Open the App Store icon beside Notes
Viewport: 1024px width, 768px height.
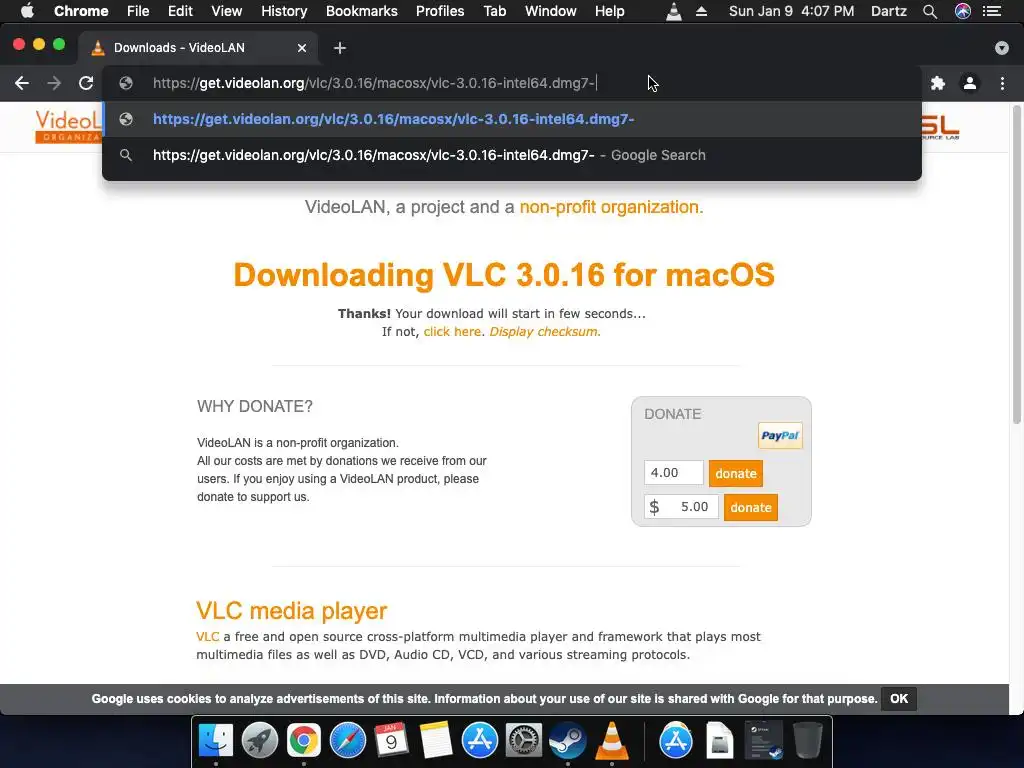479,741
